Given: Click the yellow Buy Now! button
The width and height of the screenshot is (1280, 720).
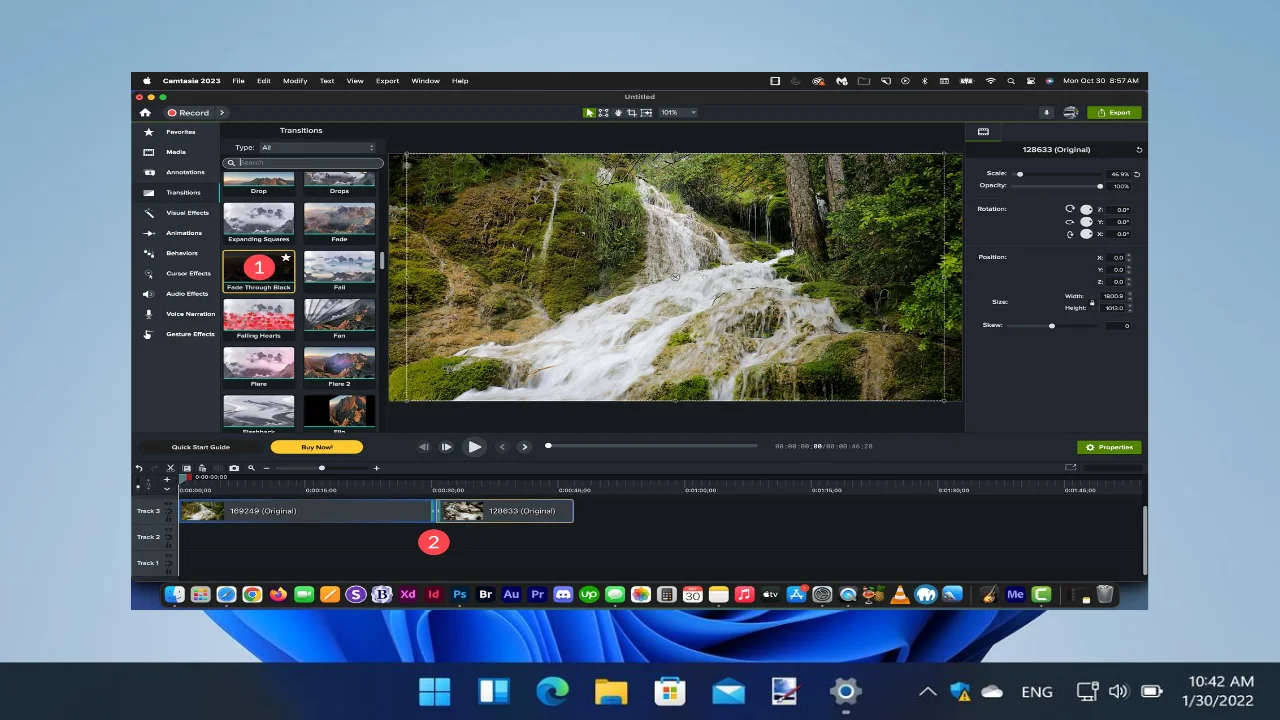Looking at the screenshot, I should (316, 447).
